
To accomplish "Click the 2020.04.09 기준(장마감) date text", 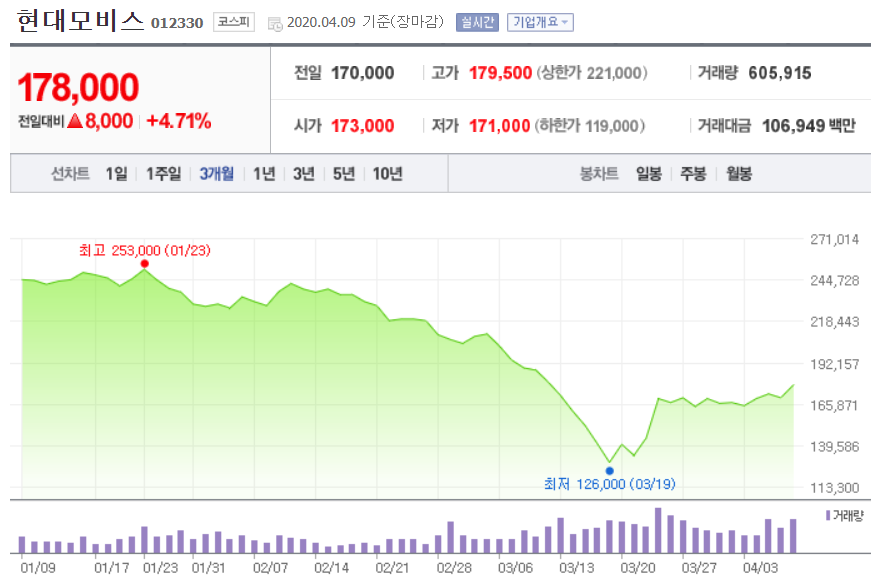I will 366,22.
